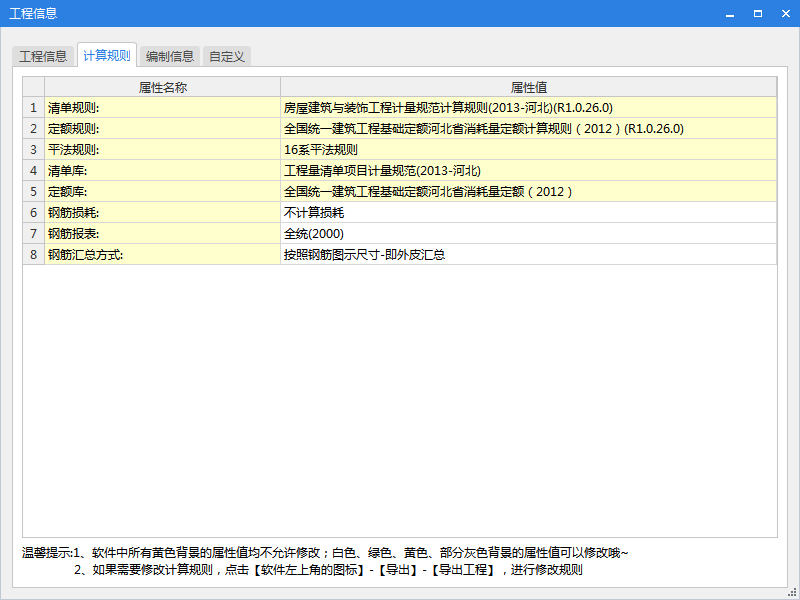This screenshot has width=800, height=600.
Task: Click row number 1 header
Action: pos(34,108)
